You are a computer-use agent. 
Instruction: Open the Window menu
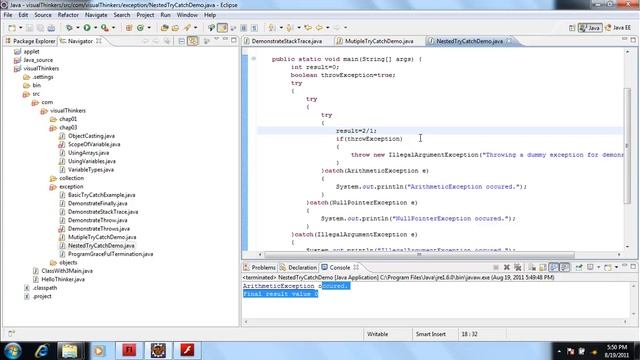pos(187,15)
